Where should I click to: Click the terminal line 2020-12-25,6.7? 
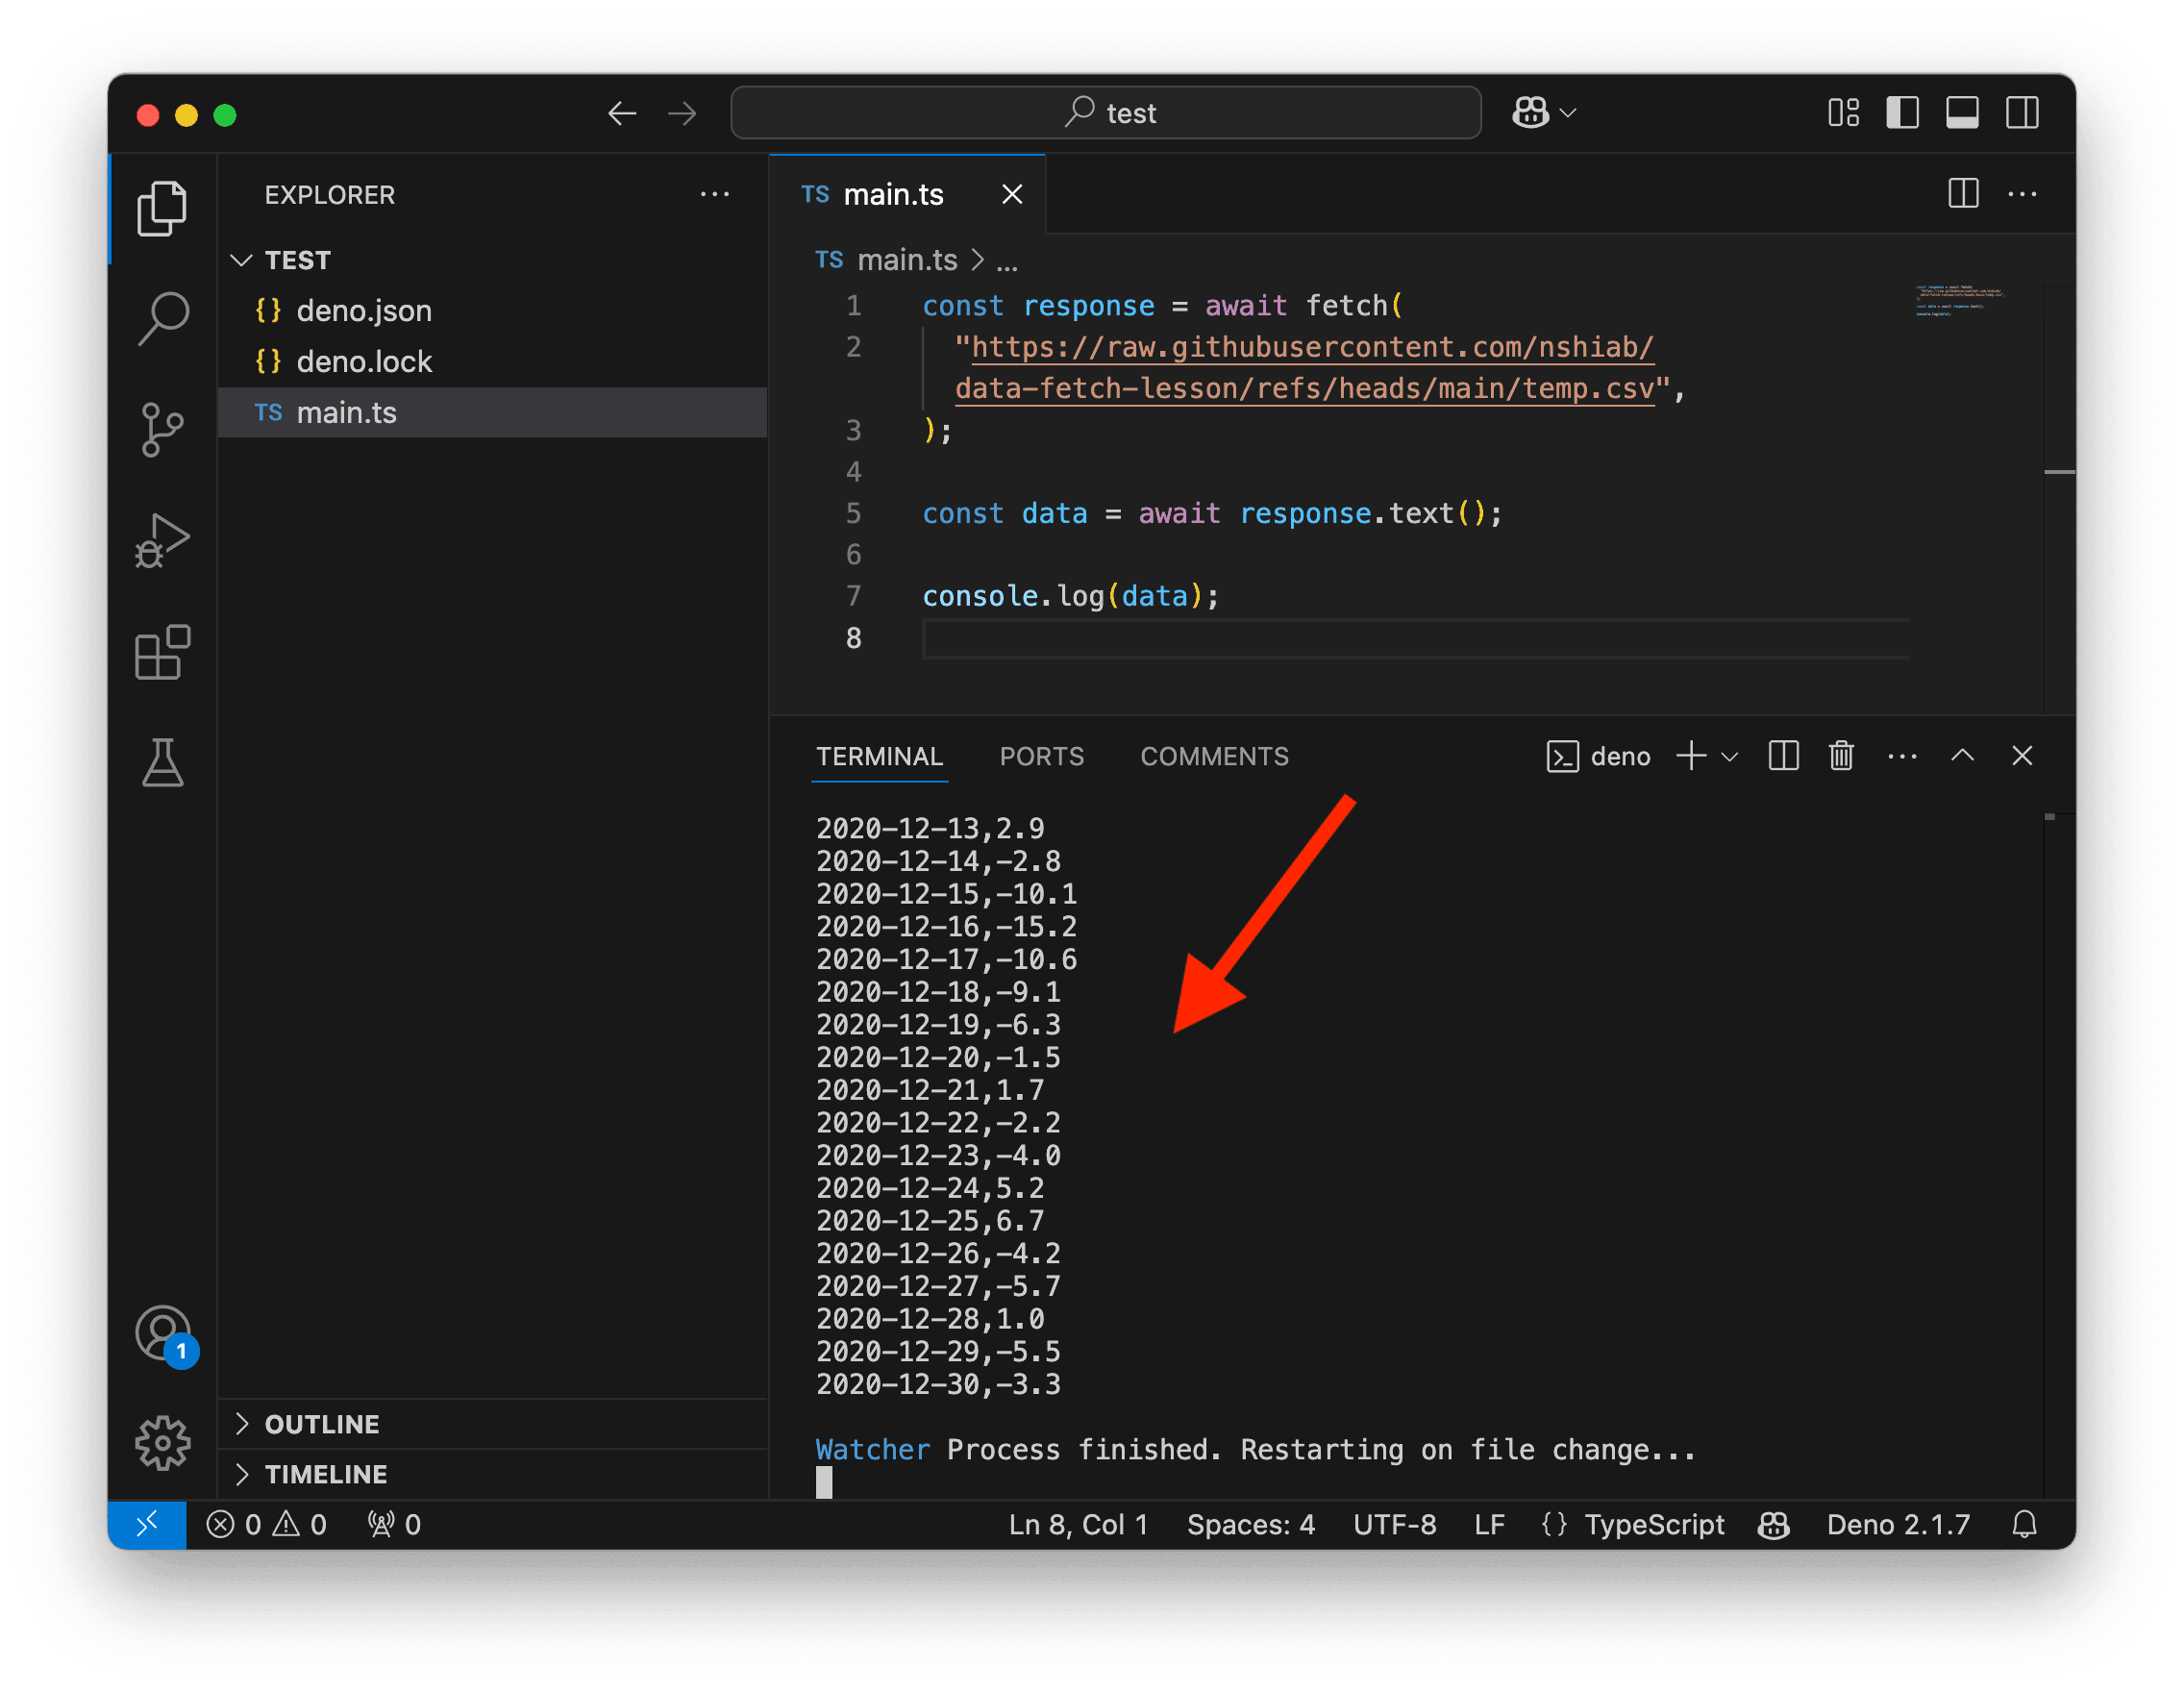pyautogui.click(x=929, y=1220)
